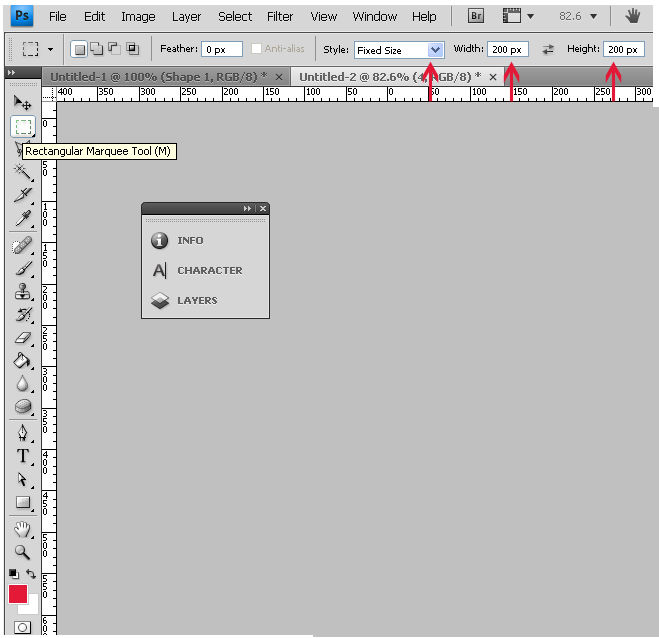
Task: Select the Blur tool
Action: [22, 383]
